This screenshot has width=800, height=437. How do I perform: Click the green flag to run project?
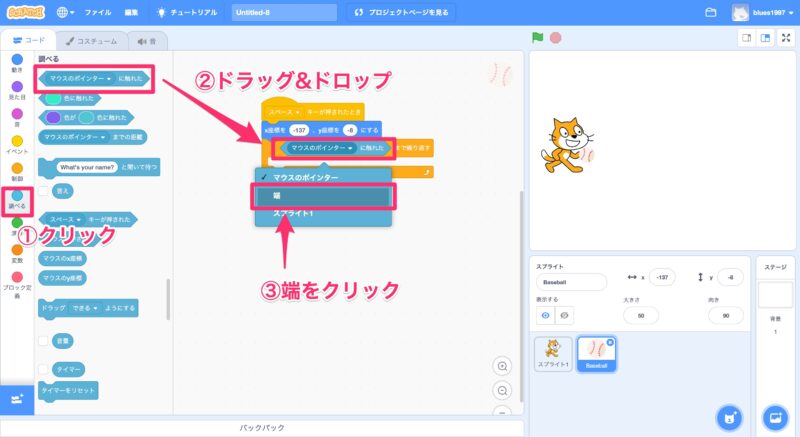click(x=536, y=38)
